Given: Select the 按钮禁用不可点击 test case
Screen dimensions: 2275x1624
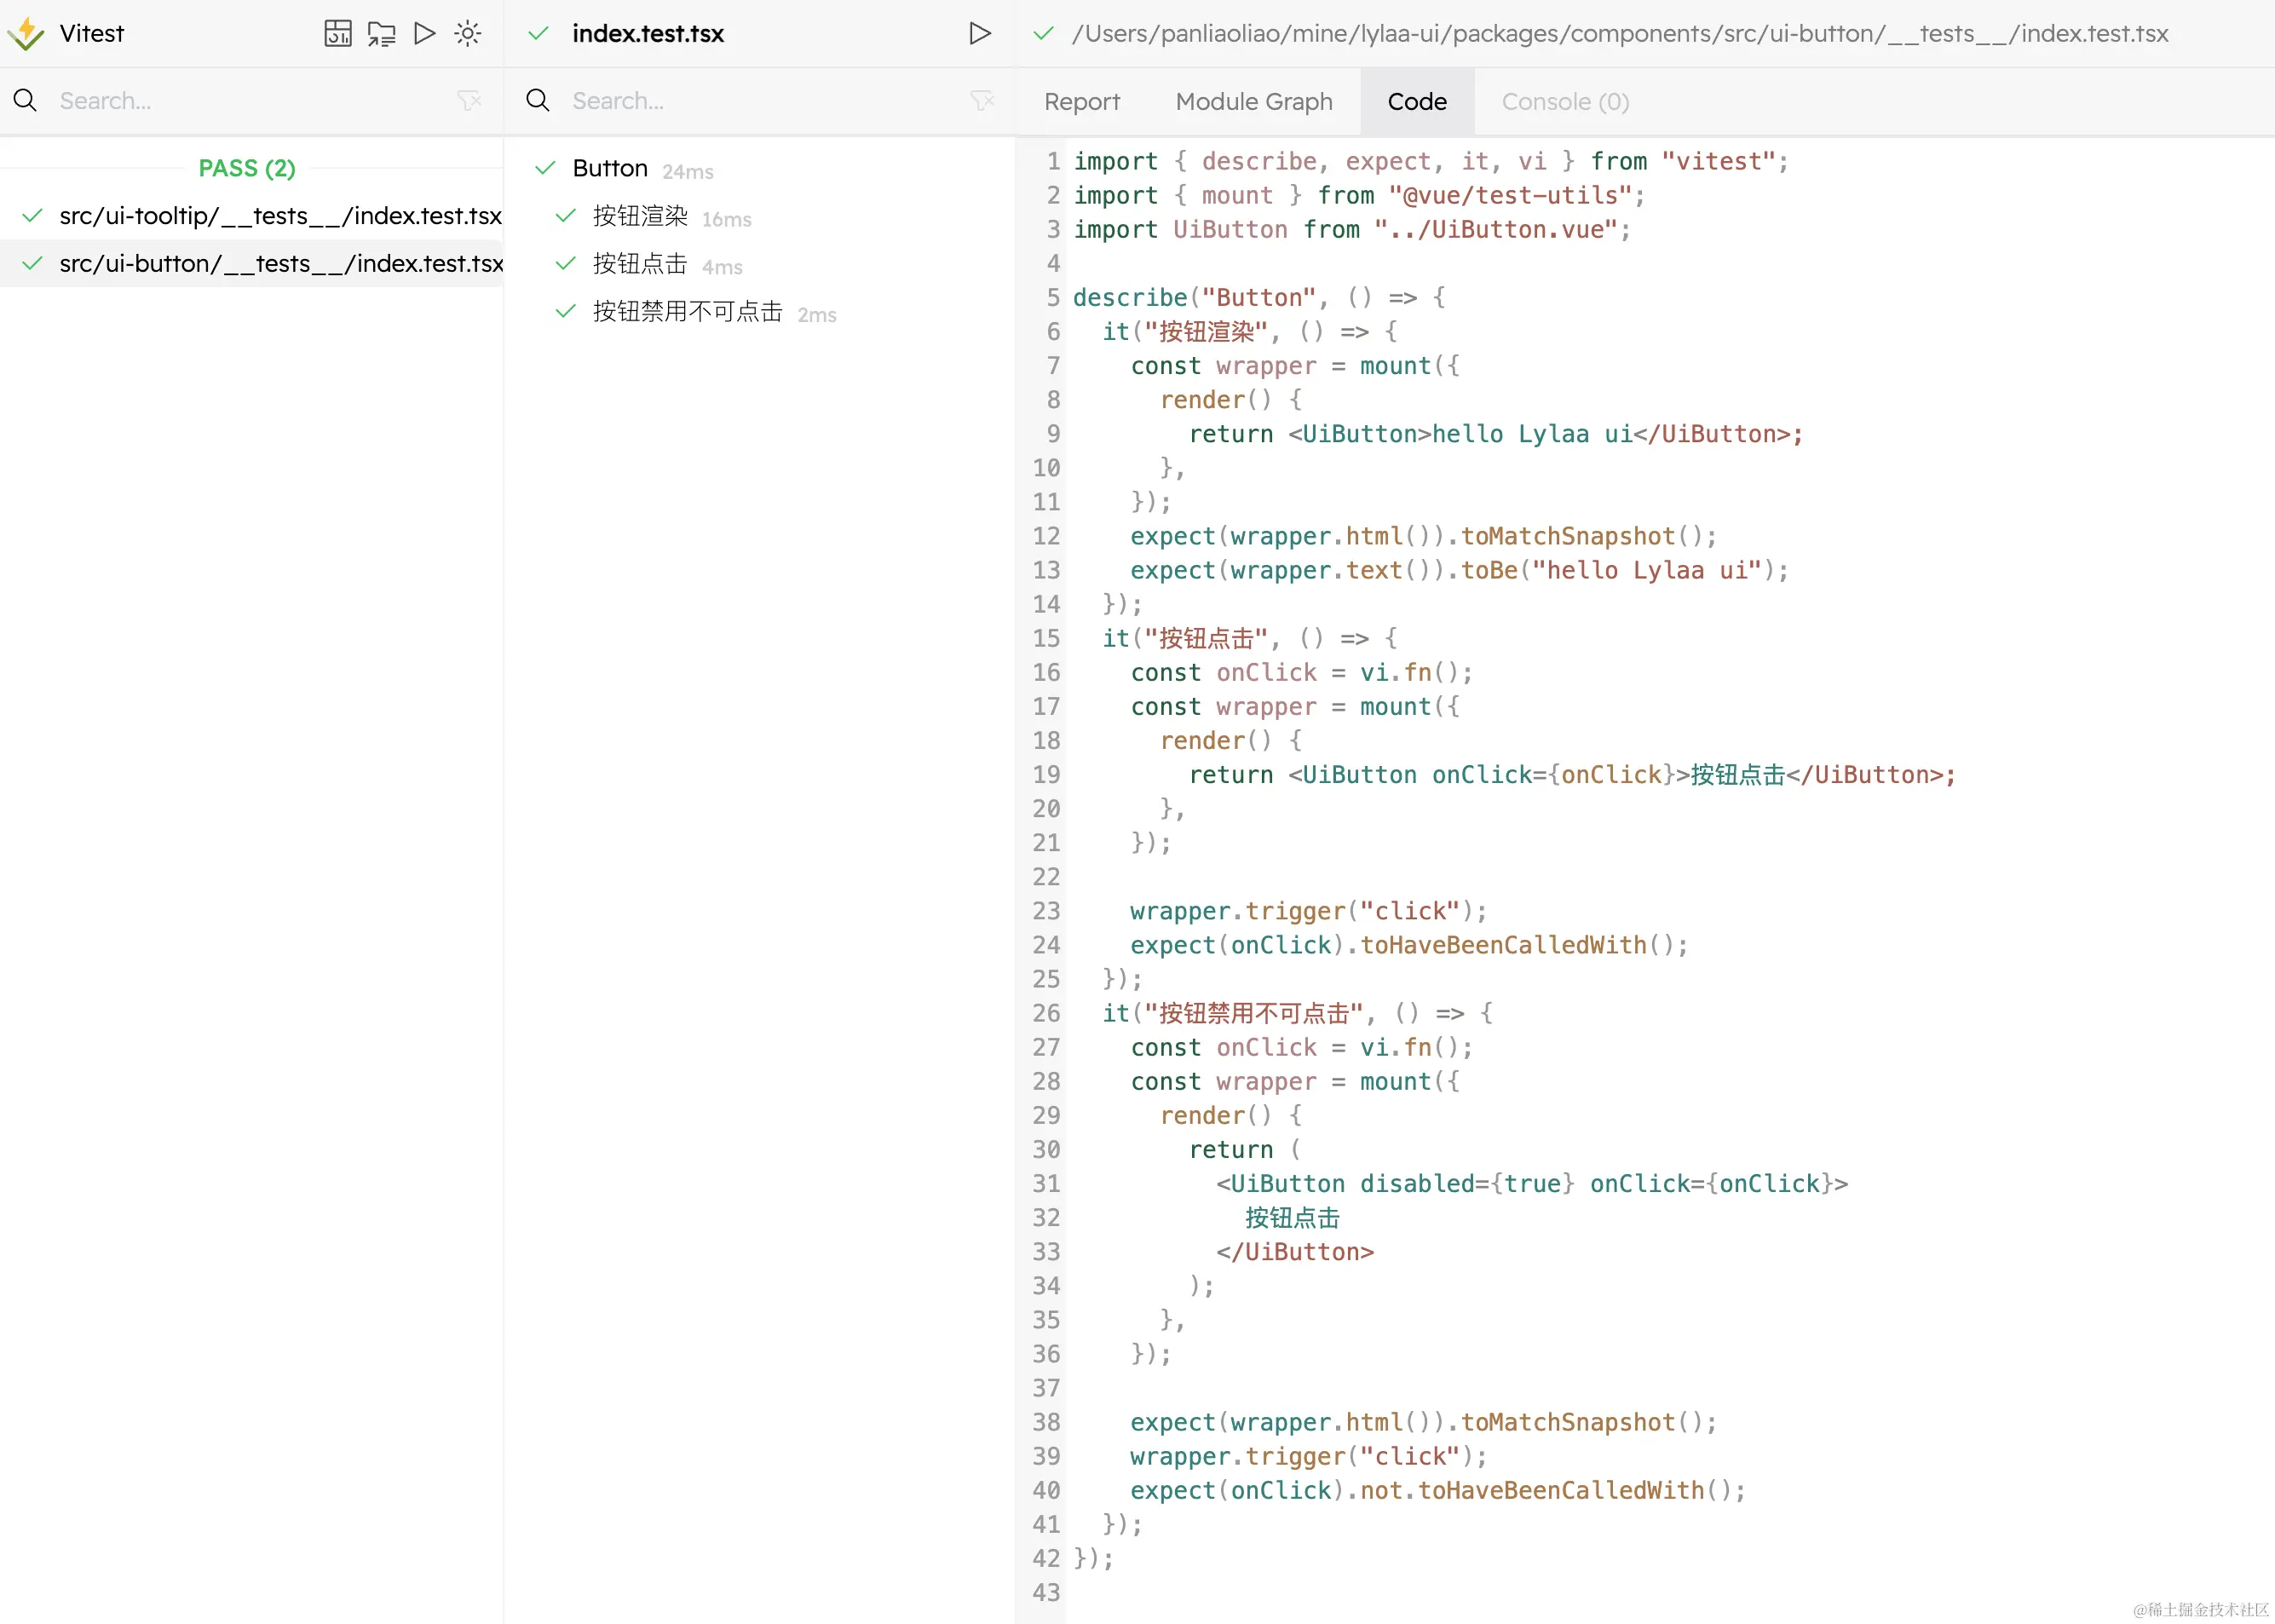Looking at the screenshot, I should (x=687, y=312).
